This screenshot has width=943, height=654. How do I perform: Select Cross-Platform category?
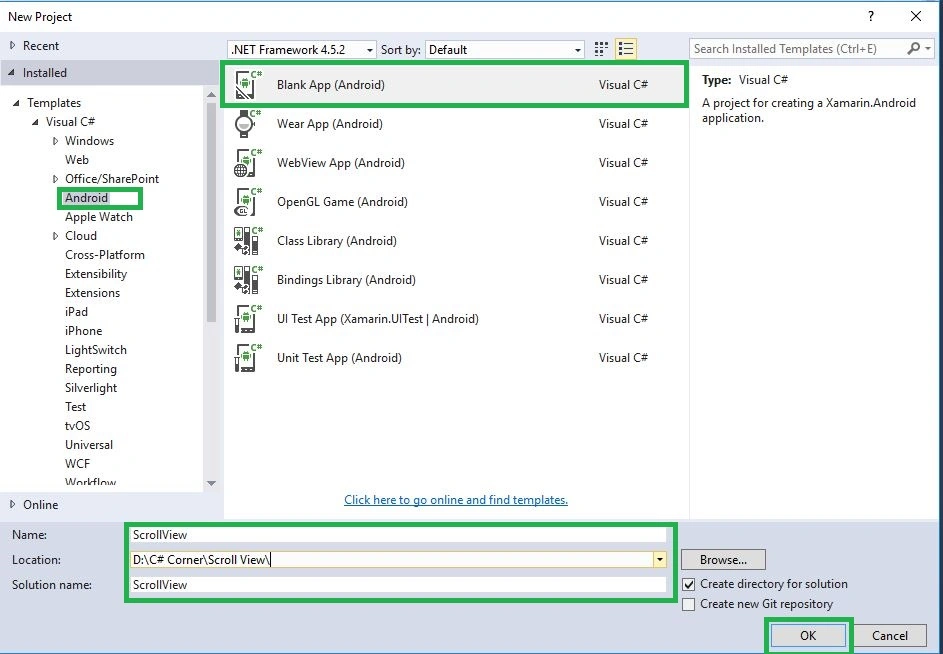(x=105, y=255)
